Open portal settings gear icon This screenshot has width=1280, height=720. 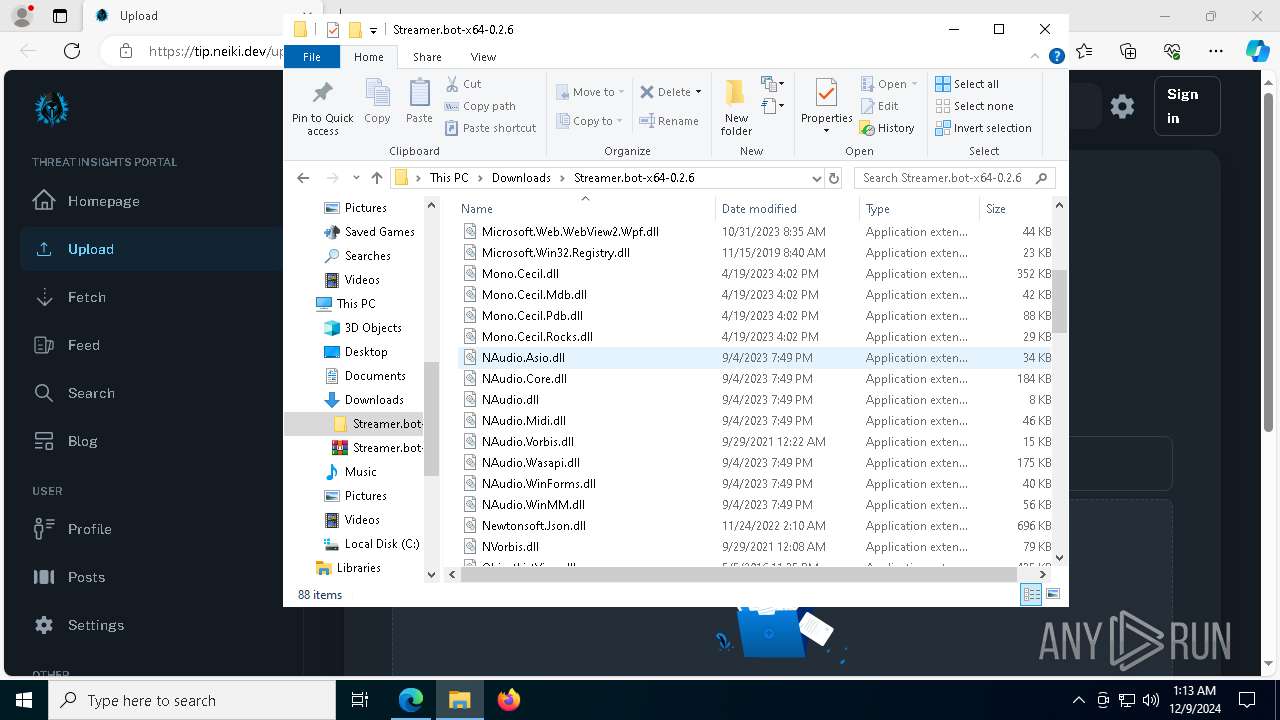[x=1122, y=106]
